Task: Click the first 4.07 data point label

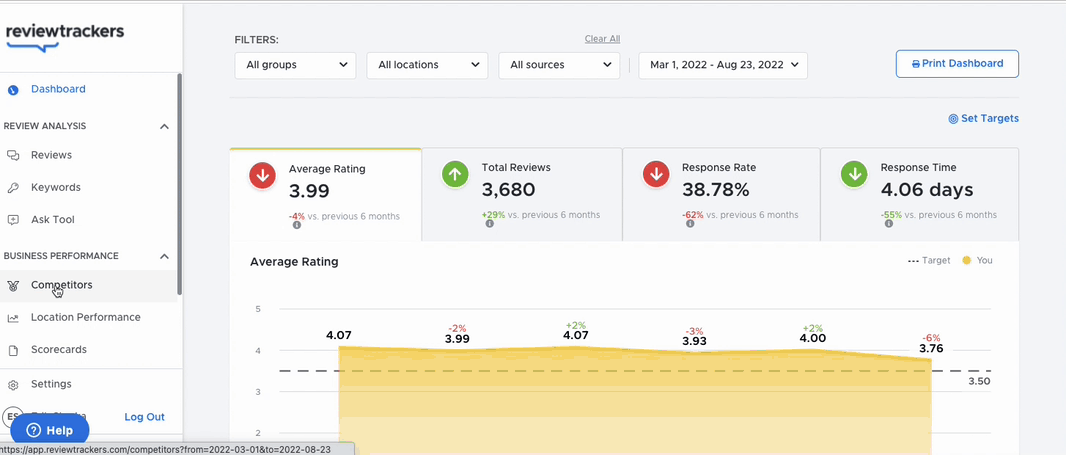Action: click(x=339, y=335)
